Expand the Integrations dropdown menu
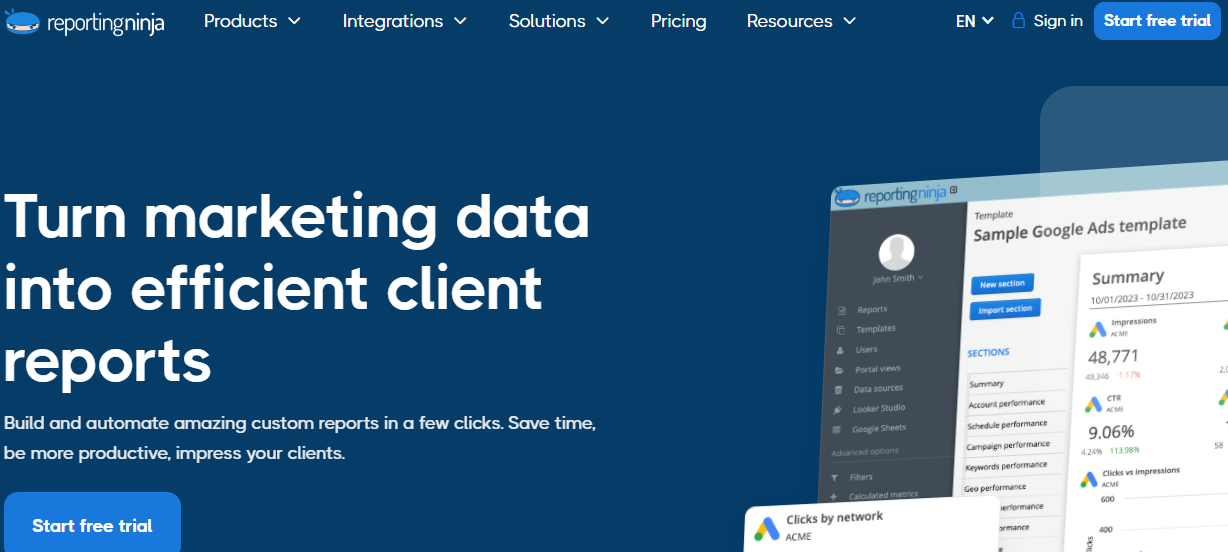The height and width of the screenshot is (552, 1228). 404,21
